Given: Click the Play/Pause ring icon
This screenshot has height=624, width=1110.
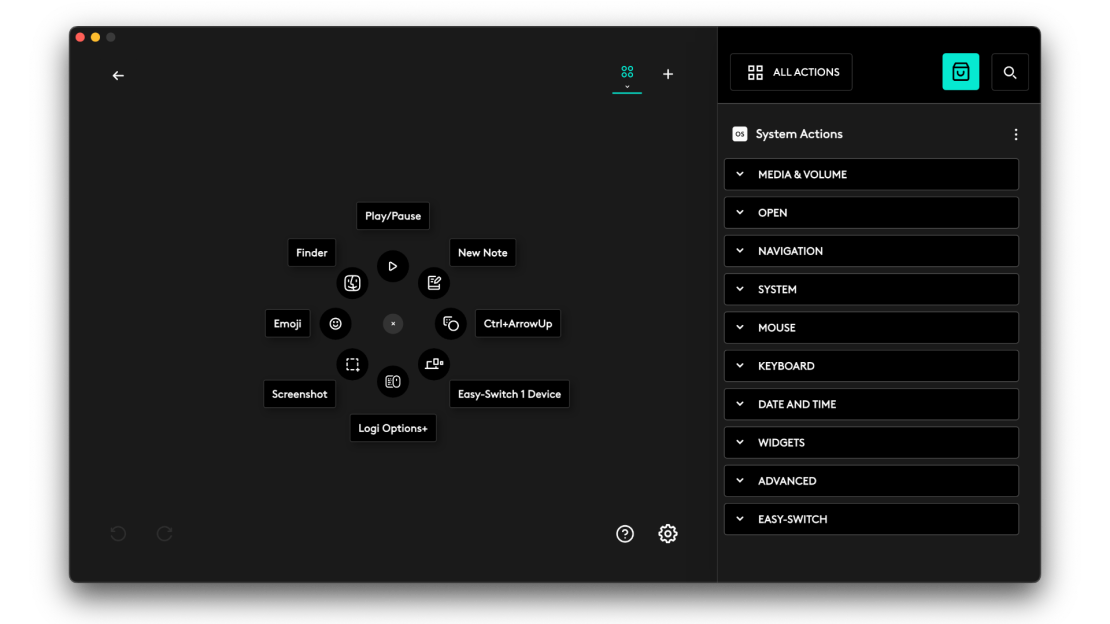Looking at the screenshot, I should point(393,266).
